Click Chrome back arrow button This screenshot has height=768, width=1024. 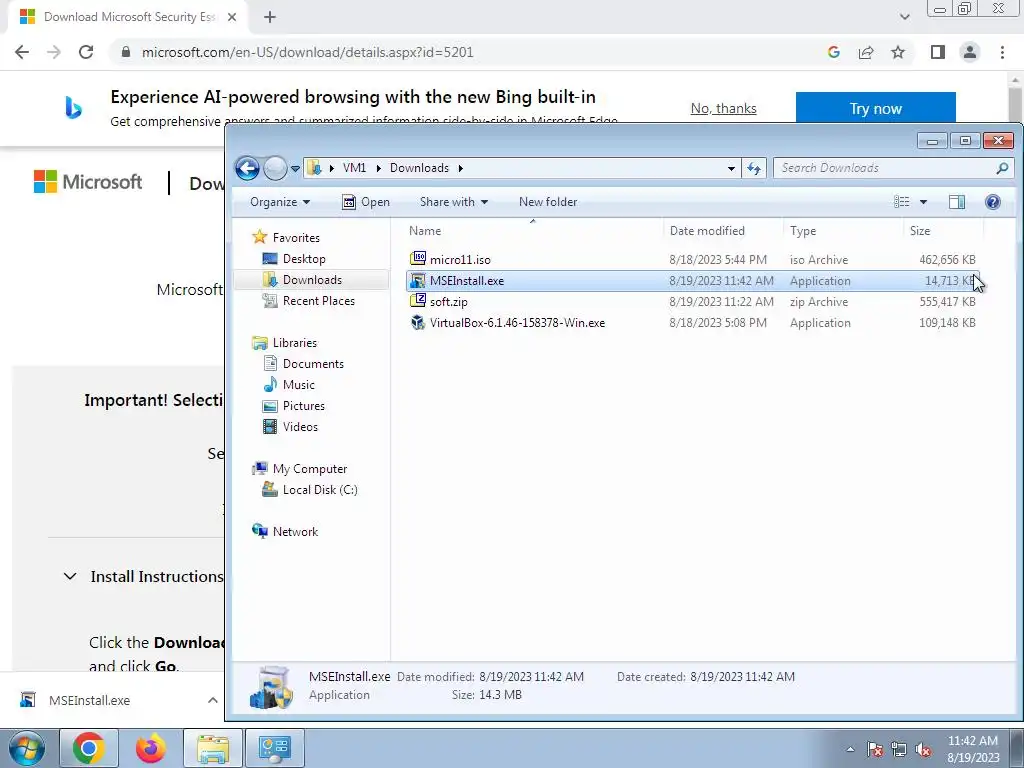22,52
